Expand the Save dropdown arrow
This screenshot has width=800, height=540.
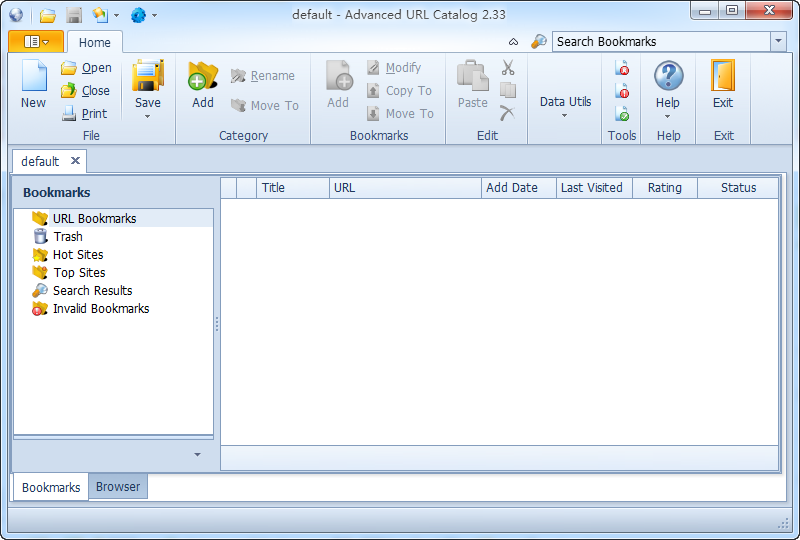[147, 117]
